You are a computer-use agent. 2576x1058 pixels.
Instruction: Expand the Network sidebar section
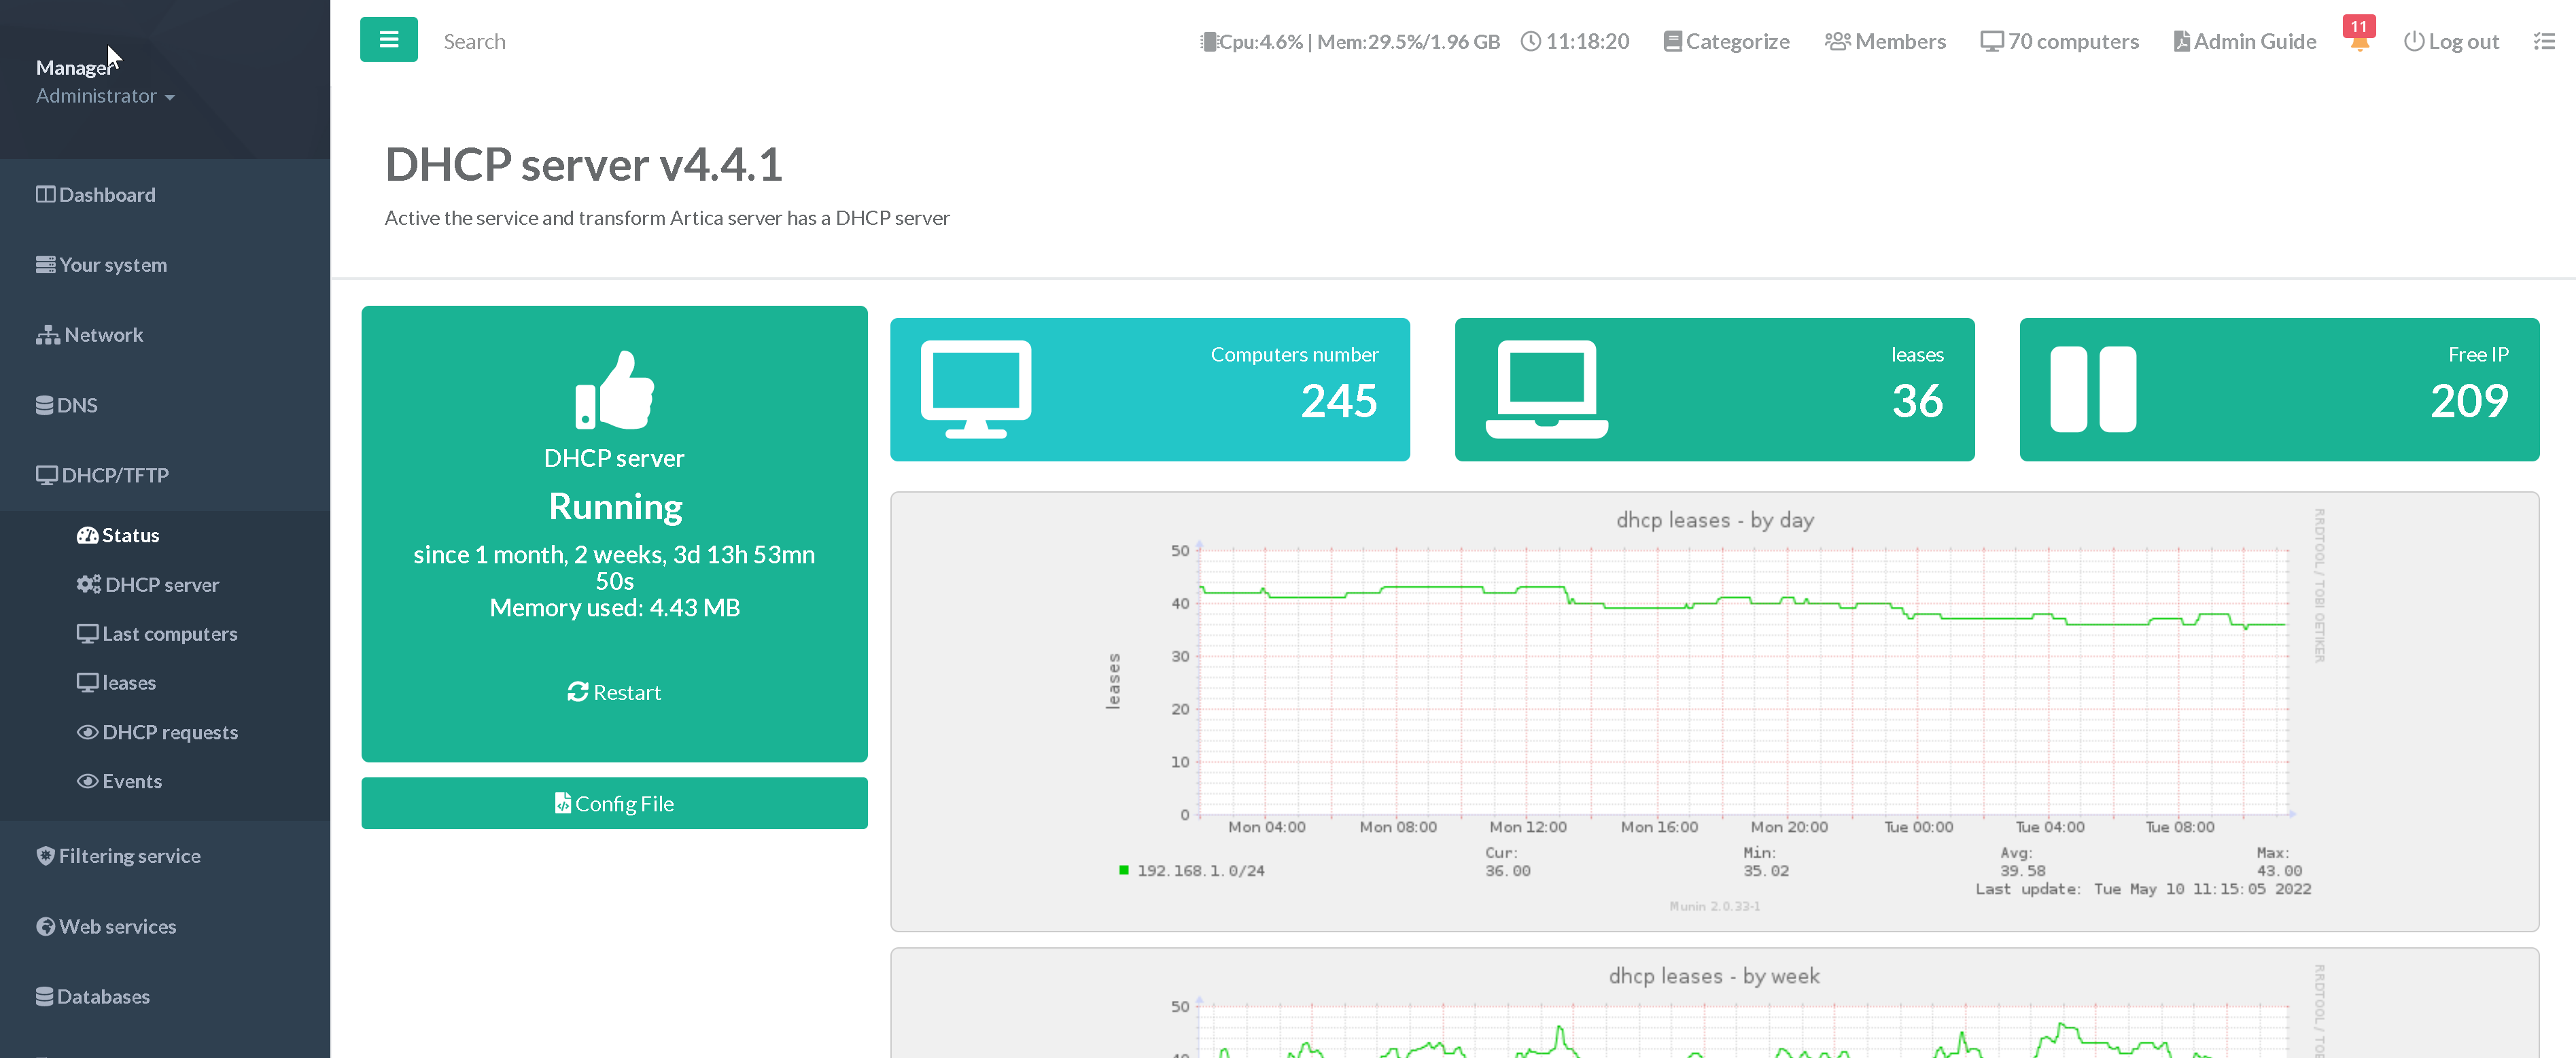(x=103, y=335)
